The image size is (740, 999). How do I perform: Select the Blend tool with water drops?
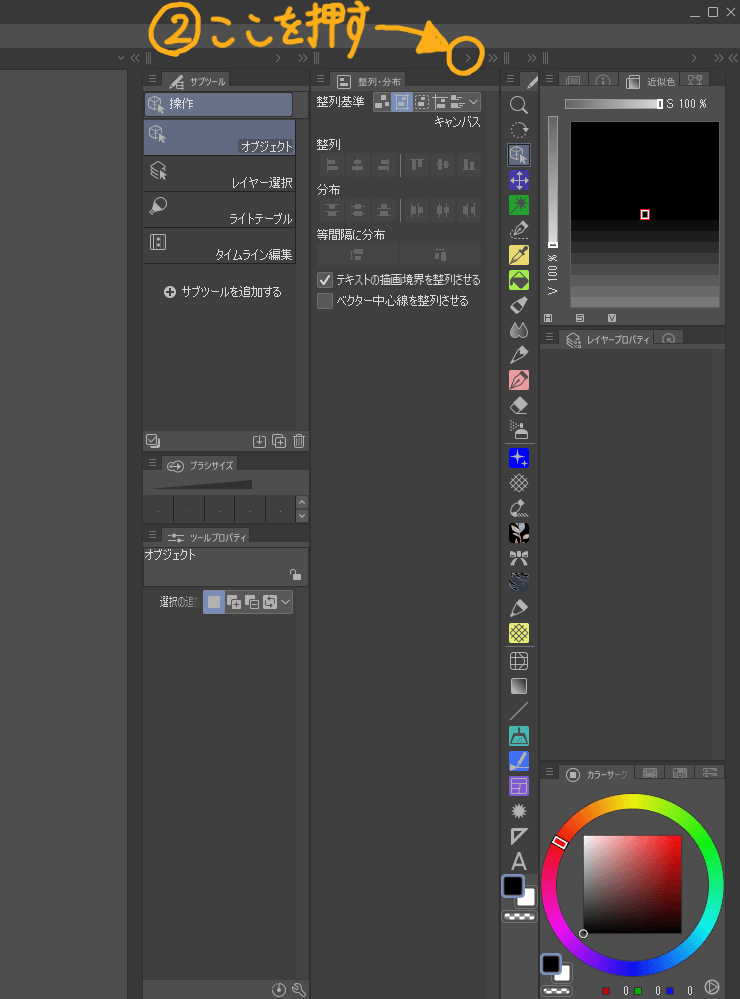(x=519, y=330)
